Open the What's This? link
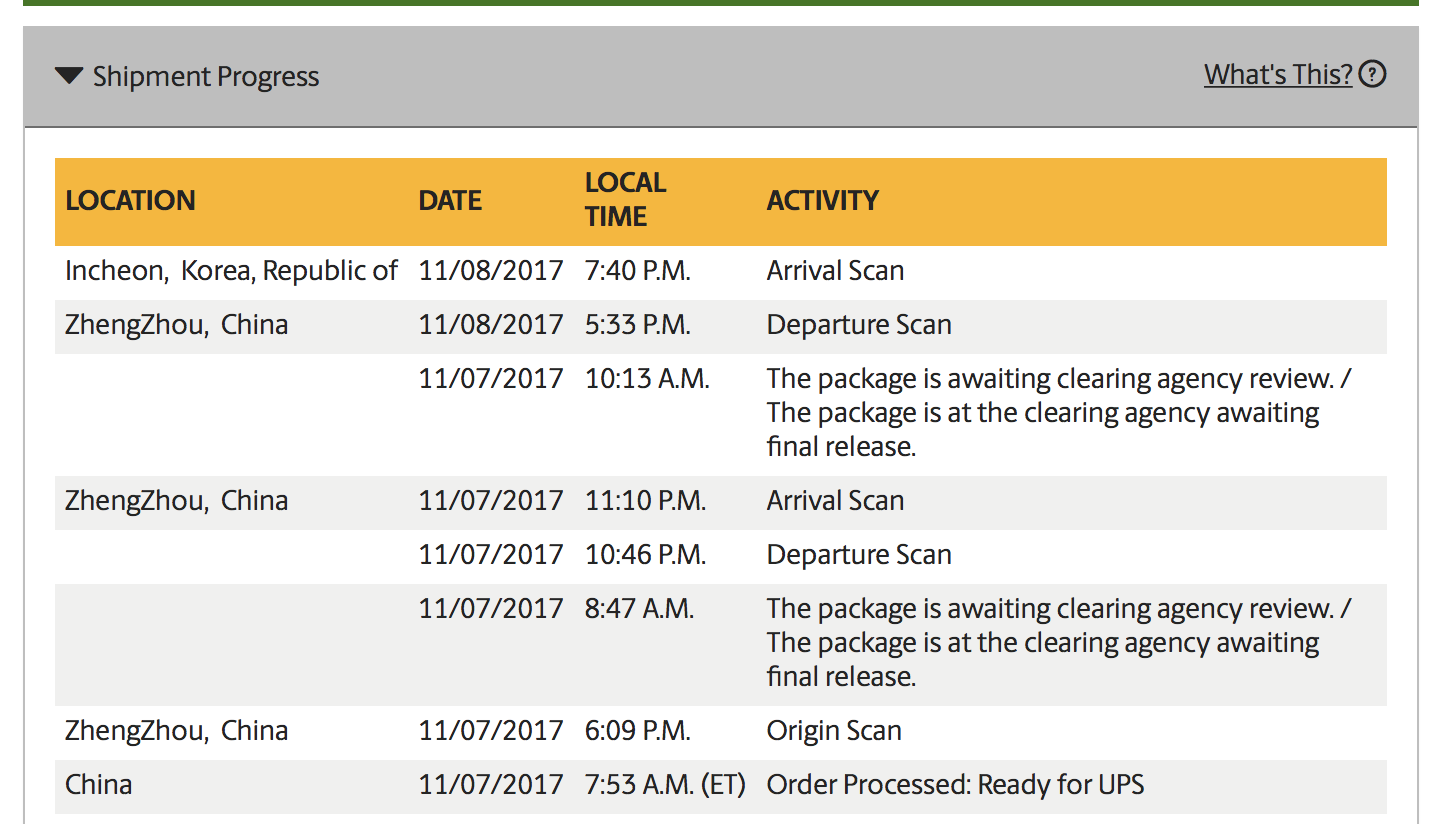 pyautogui.click(x=1278, y=75)
